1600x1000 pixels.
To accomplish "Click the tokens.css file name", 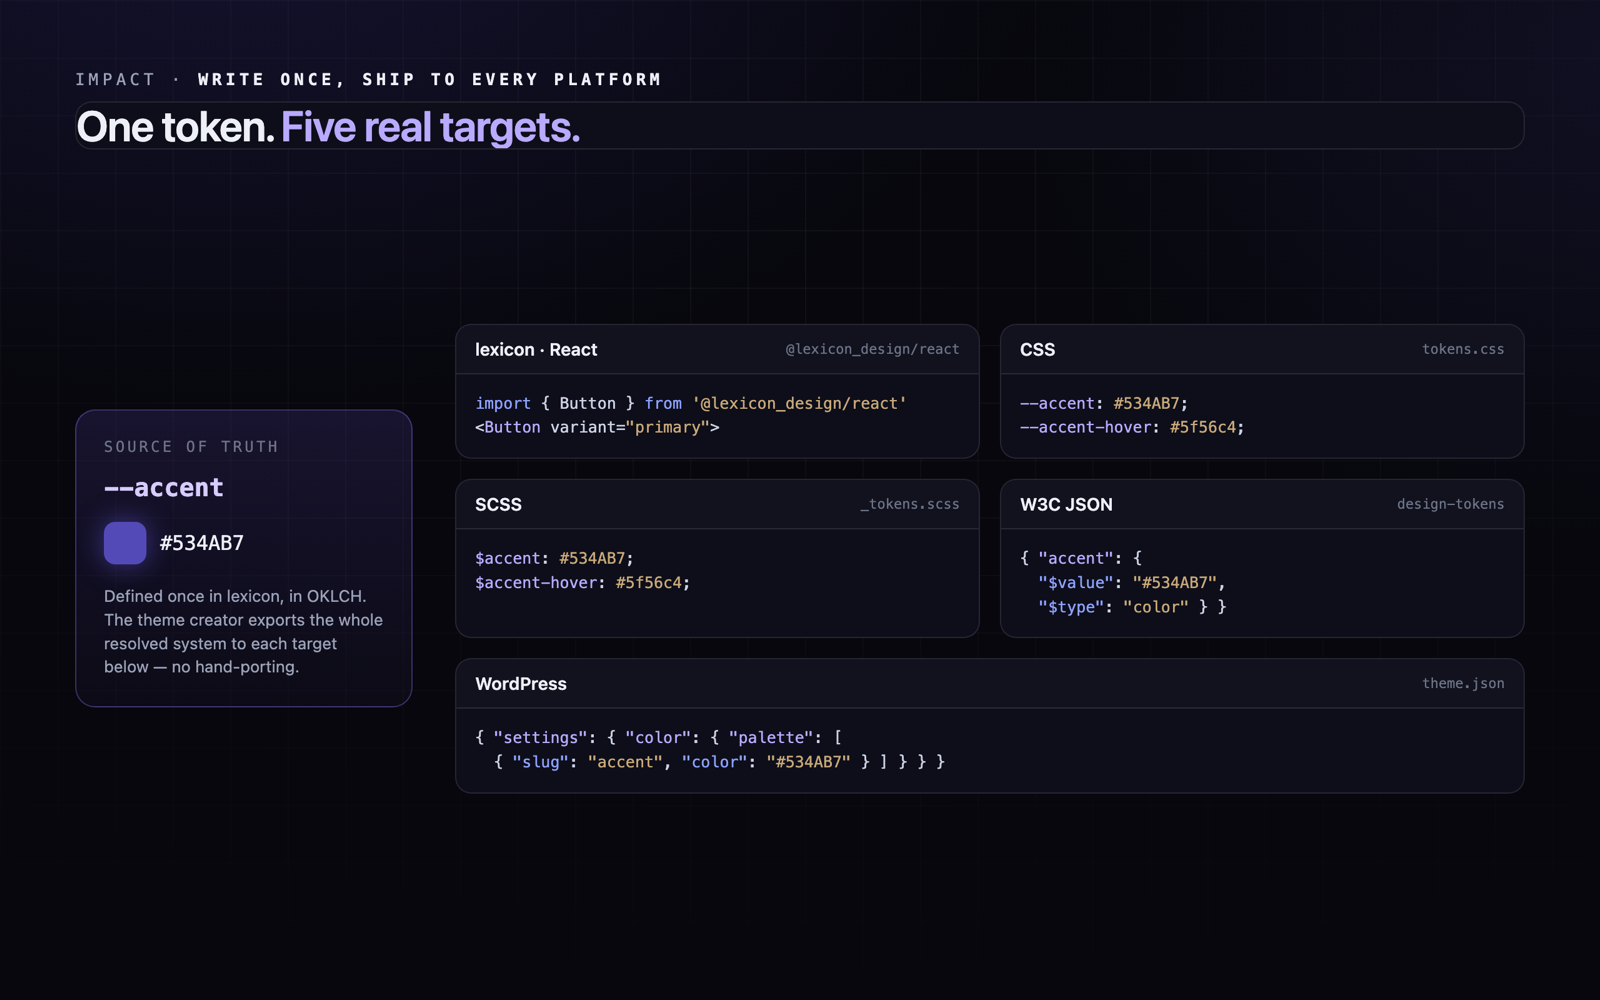I will [1463, 349].
